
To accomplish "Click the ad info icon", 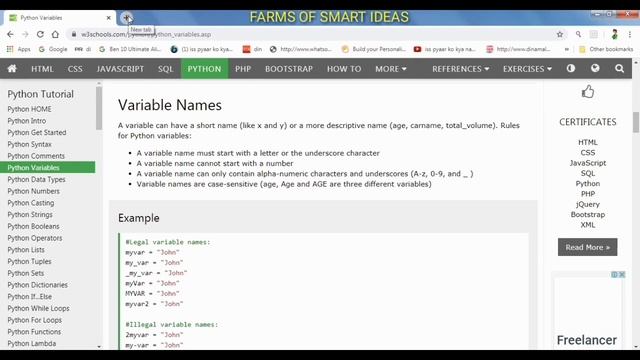I will pyautogui.click(x=614, y=275).
